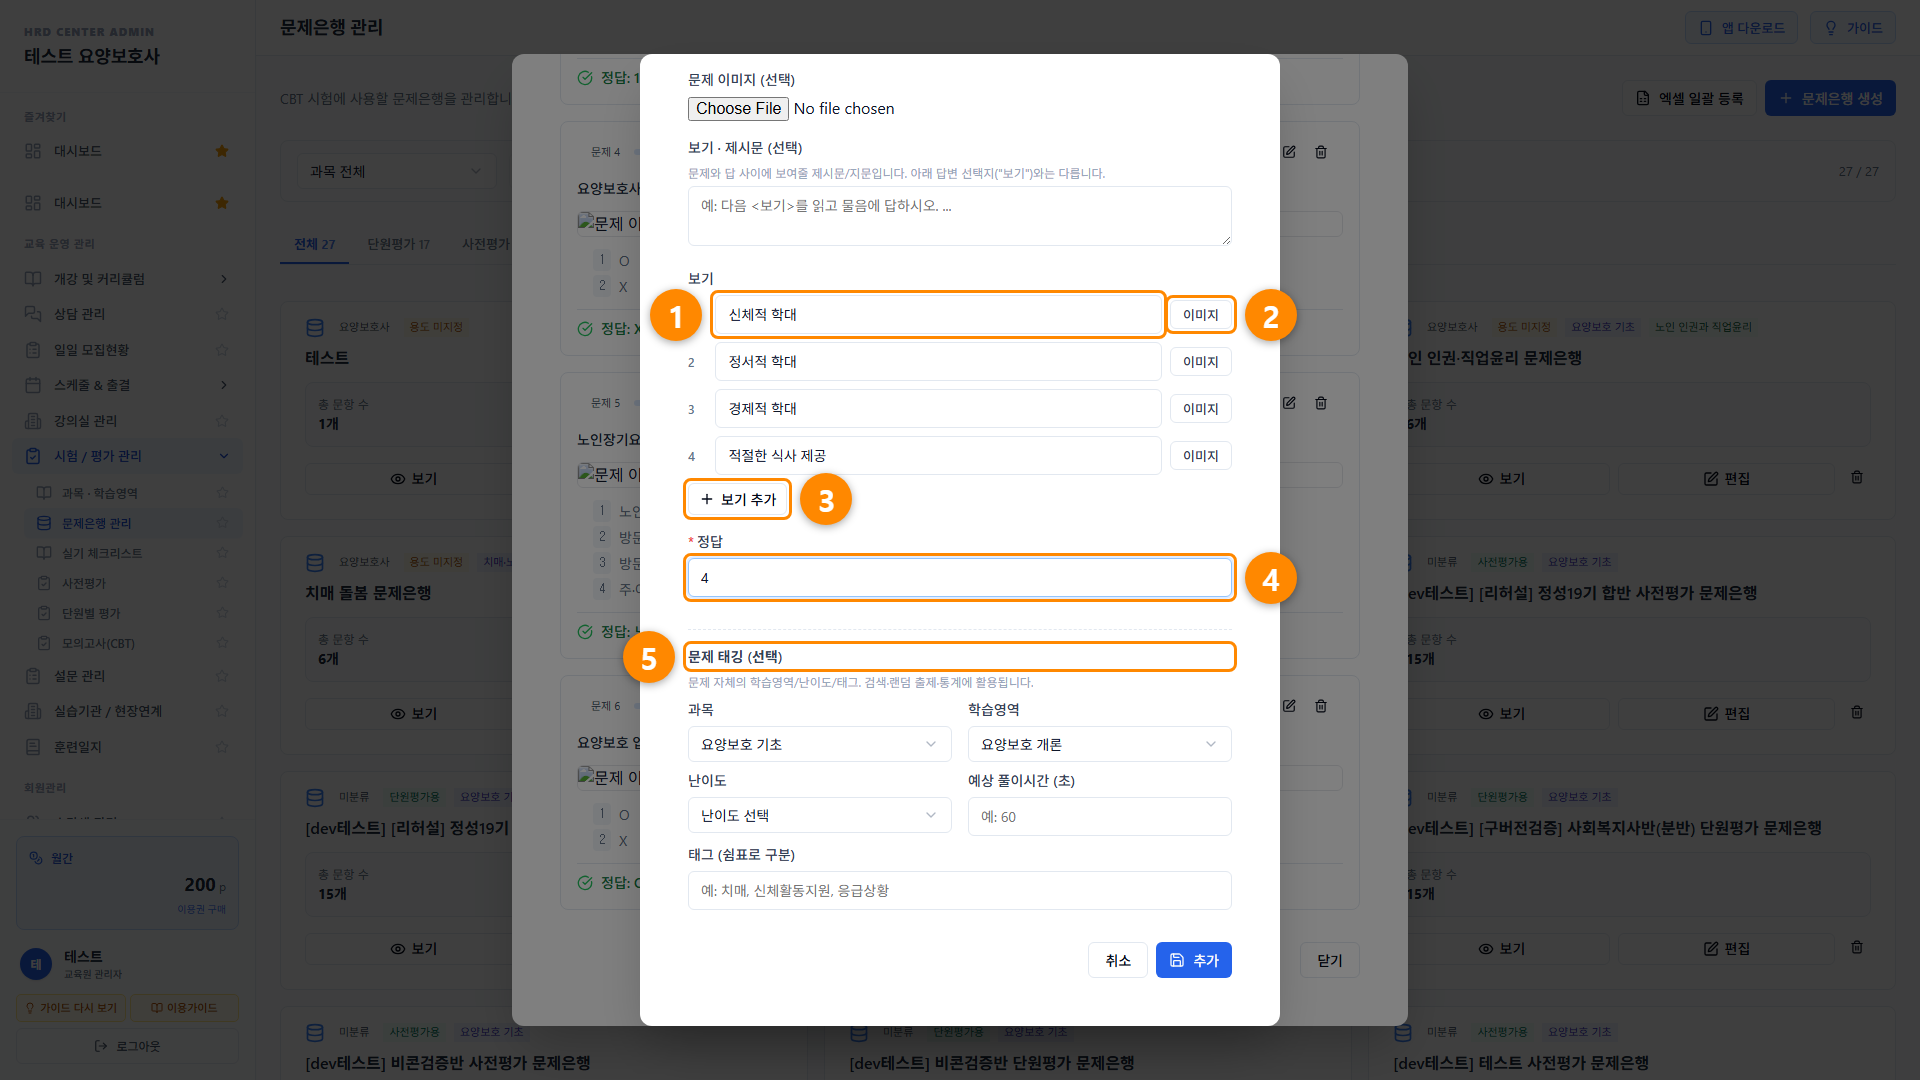Toggle the favorite star on the second 대시보드 item

tap(222, 203)
